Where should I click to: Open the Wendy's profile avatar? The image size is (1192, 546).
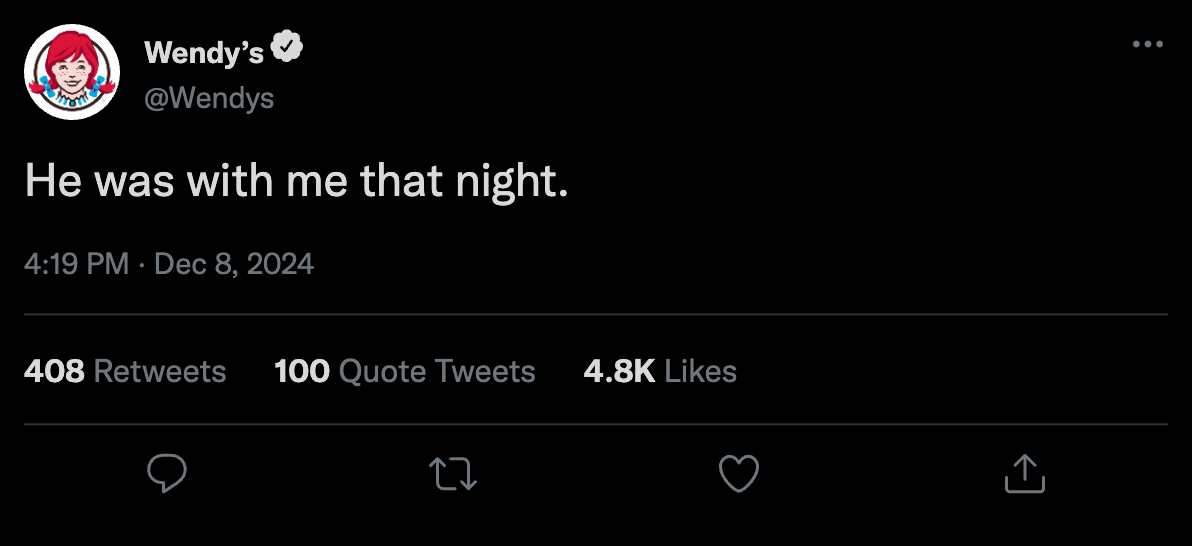point(72,71)
